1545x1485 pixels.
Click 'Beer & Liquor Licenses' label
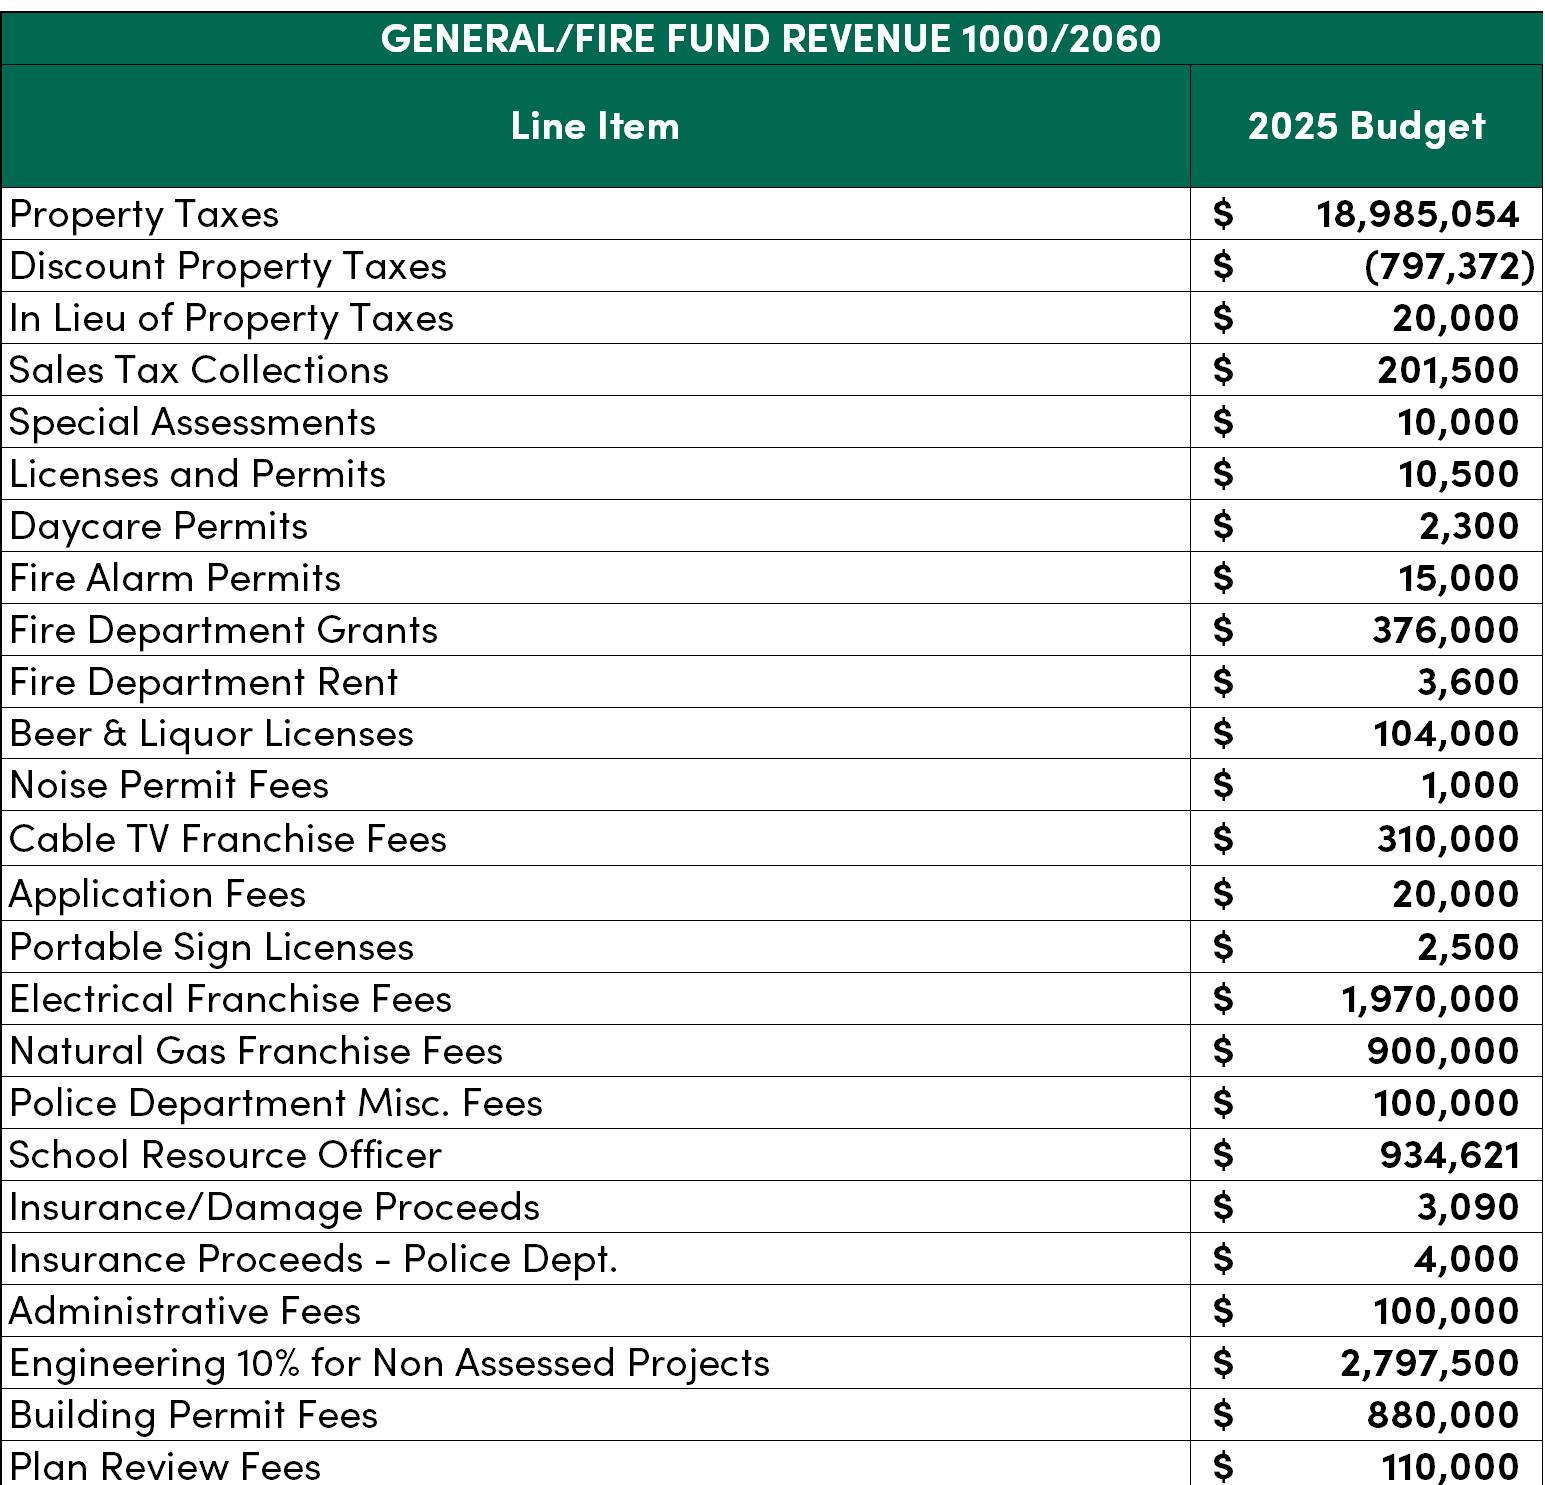211,734
